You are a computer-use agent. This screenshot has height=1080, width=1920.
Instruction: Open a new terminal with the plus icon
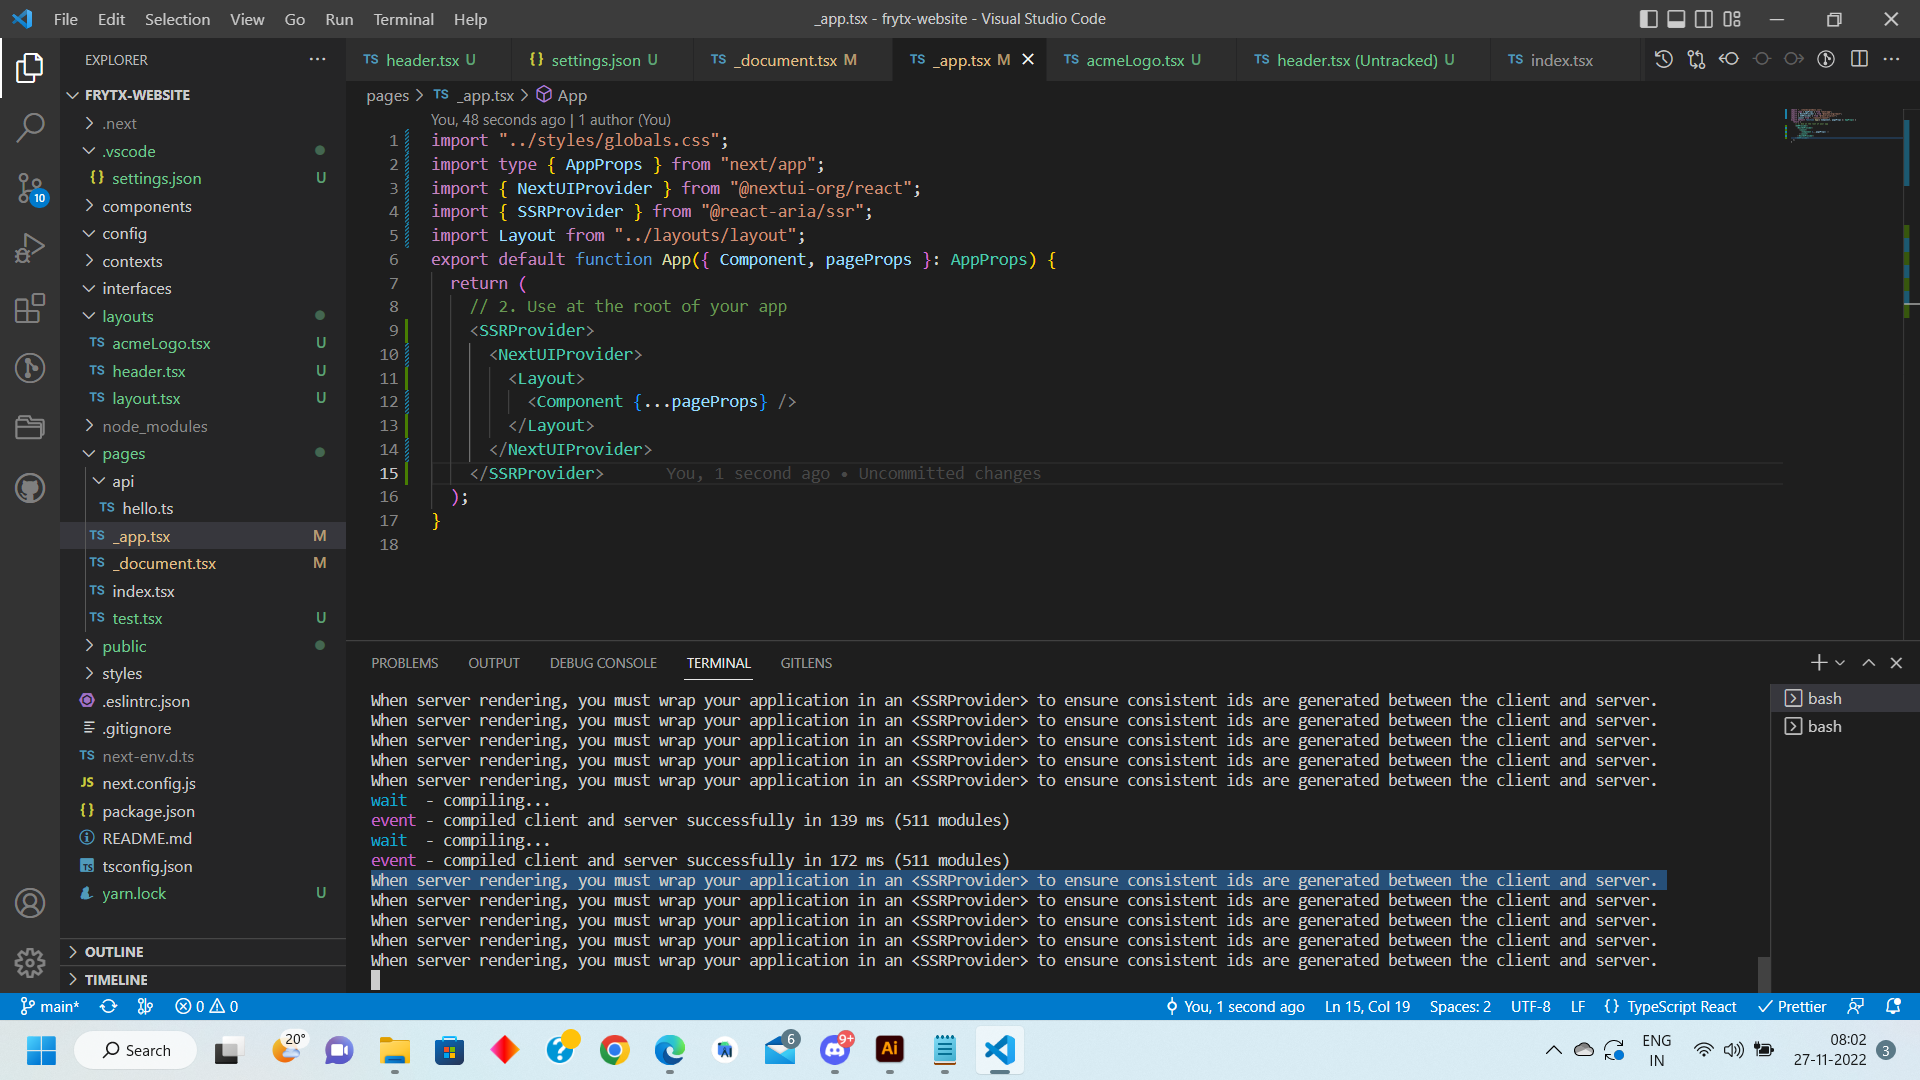[x=1817, y=663]
